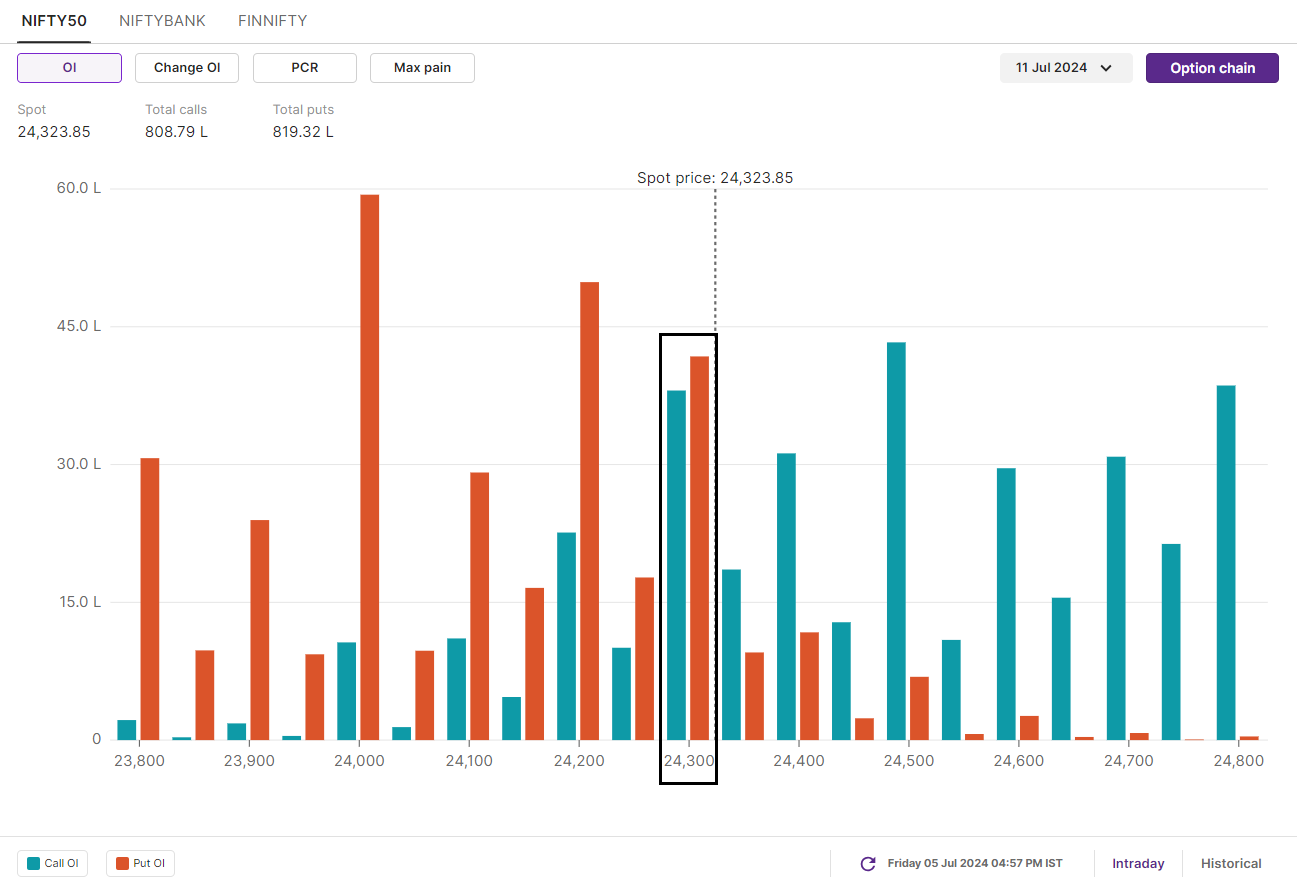Open the NIFTY50 tab

pyautogui.click(x=54, y=20)
